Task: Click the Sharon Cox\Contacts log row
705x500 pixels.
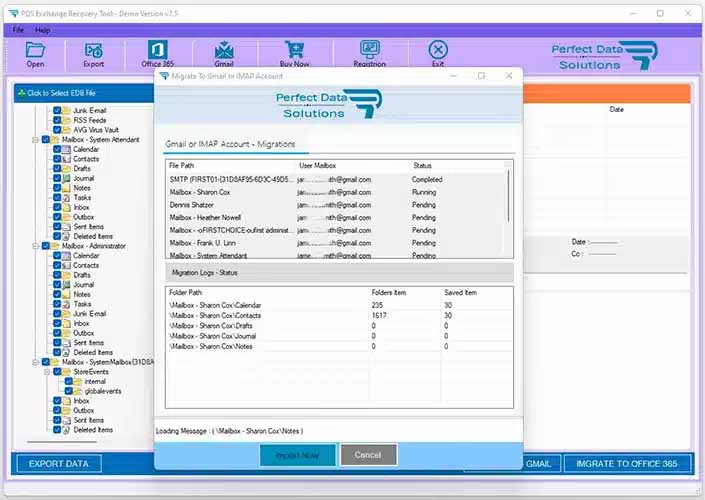Action: (x=339, y=315)
